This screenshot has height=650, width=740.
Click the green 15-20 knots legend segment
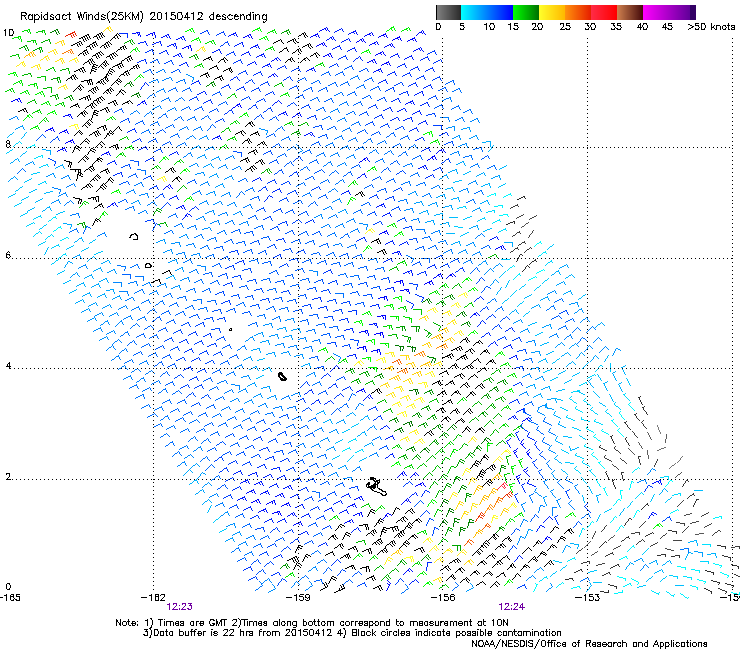(526, 12)
